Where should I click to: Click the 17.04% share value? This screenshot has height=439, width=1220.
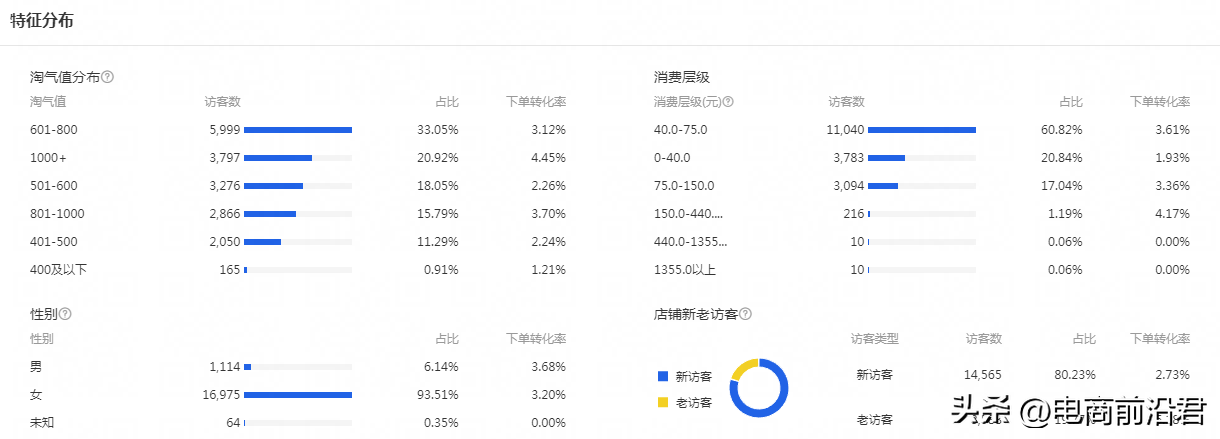click(x=1062, y=186)
